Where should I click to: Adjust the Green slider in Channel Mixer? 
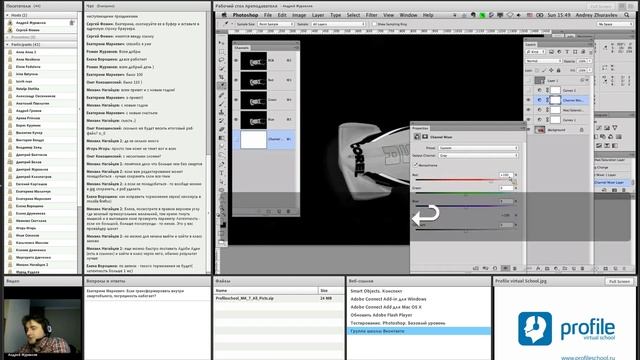[465, 194]
